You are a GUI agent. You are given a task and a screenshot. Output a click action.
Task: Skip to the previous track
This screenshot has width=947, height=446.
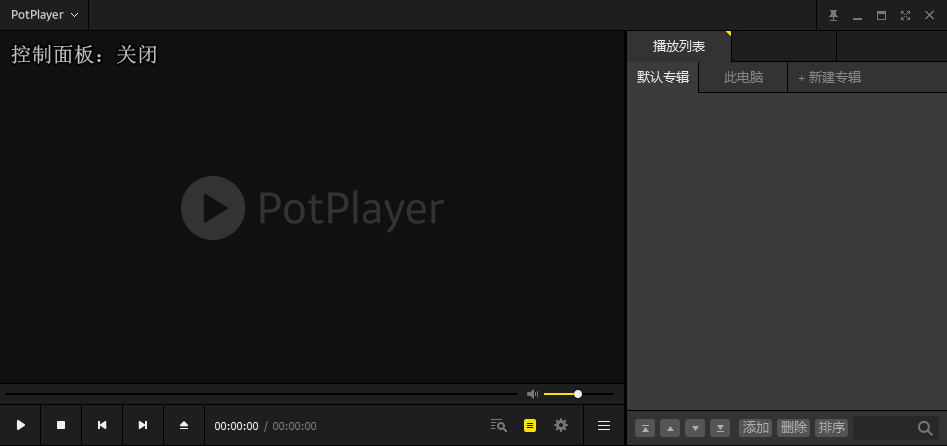coord(102,425)
